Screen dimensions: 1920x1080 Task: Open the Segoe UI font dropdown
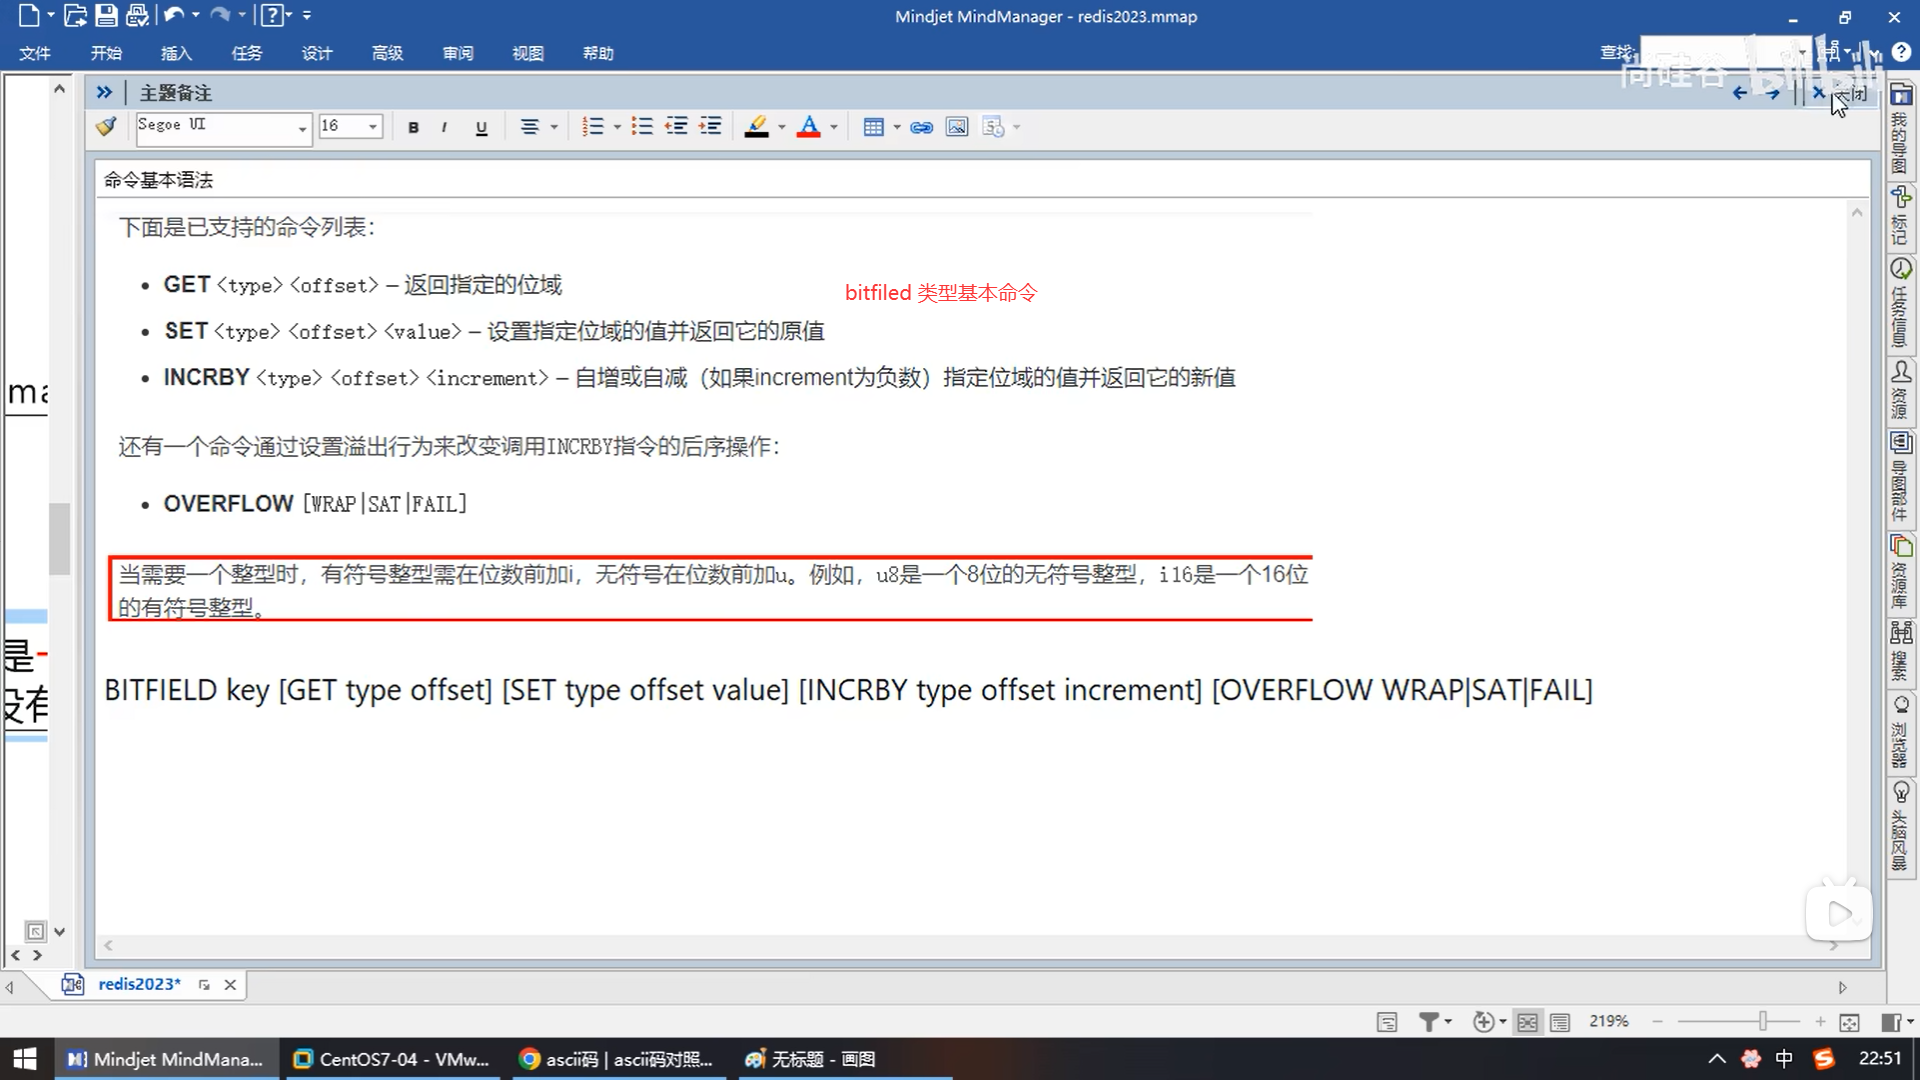301,128
